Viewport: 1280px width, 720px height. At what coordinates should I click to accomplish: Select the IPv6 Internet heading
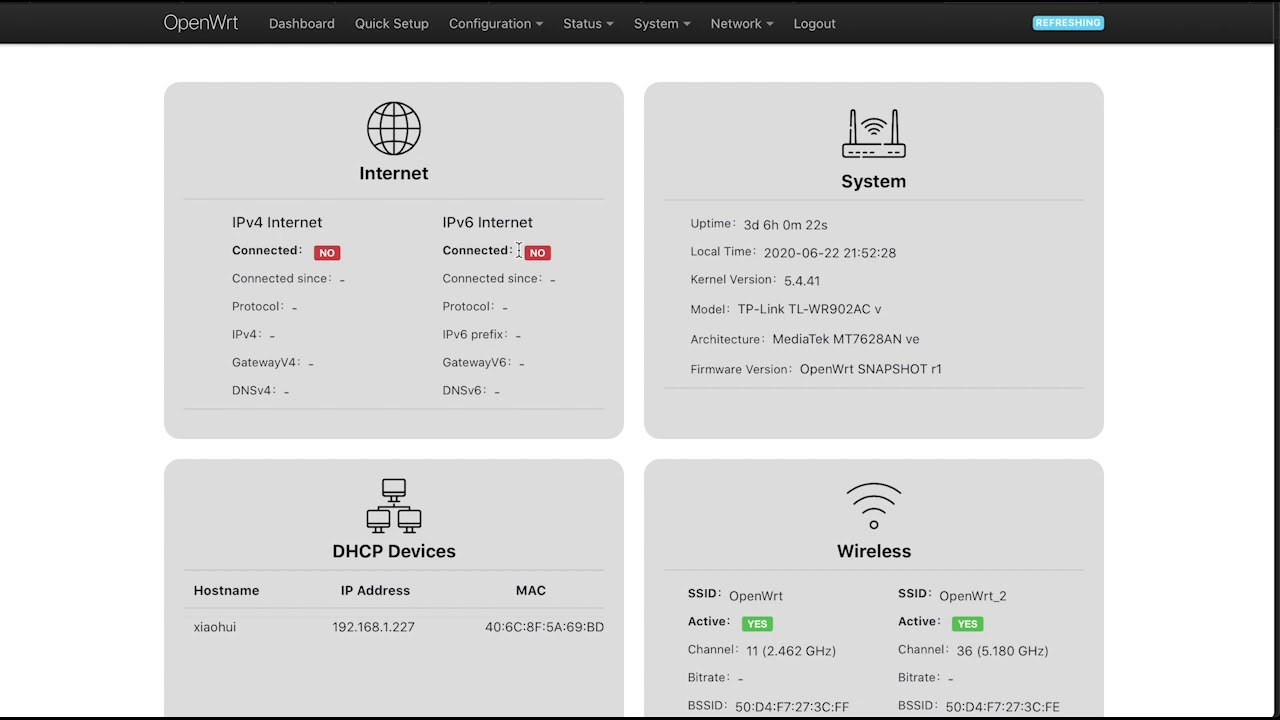point(487,222)
